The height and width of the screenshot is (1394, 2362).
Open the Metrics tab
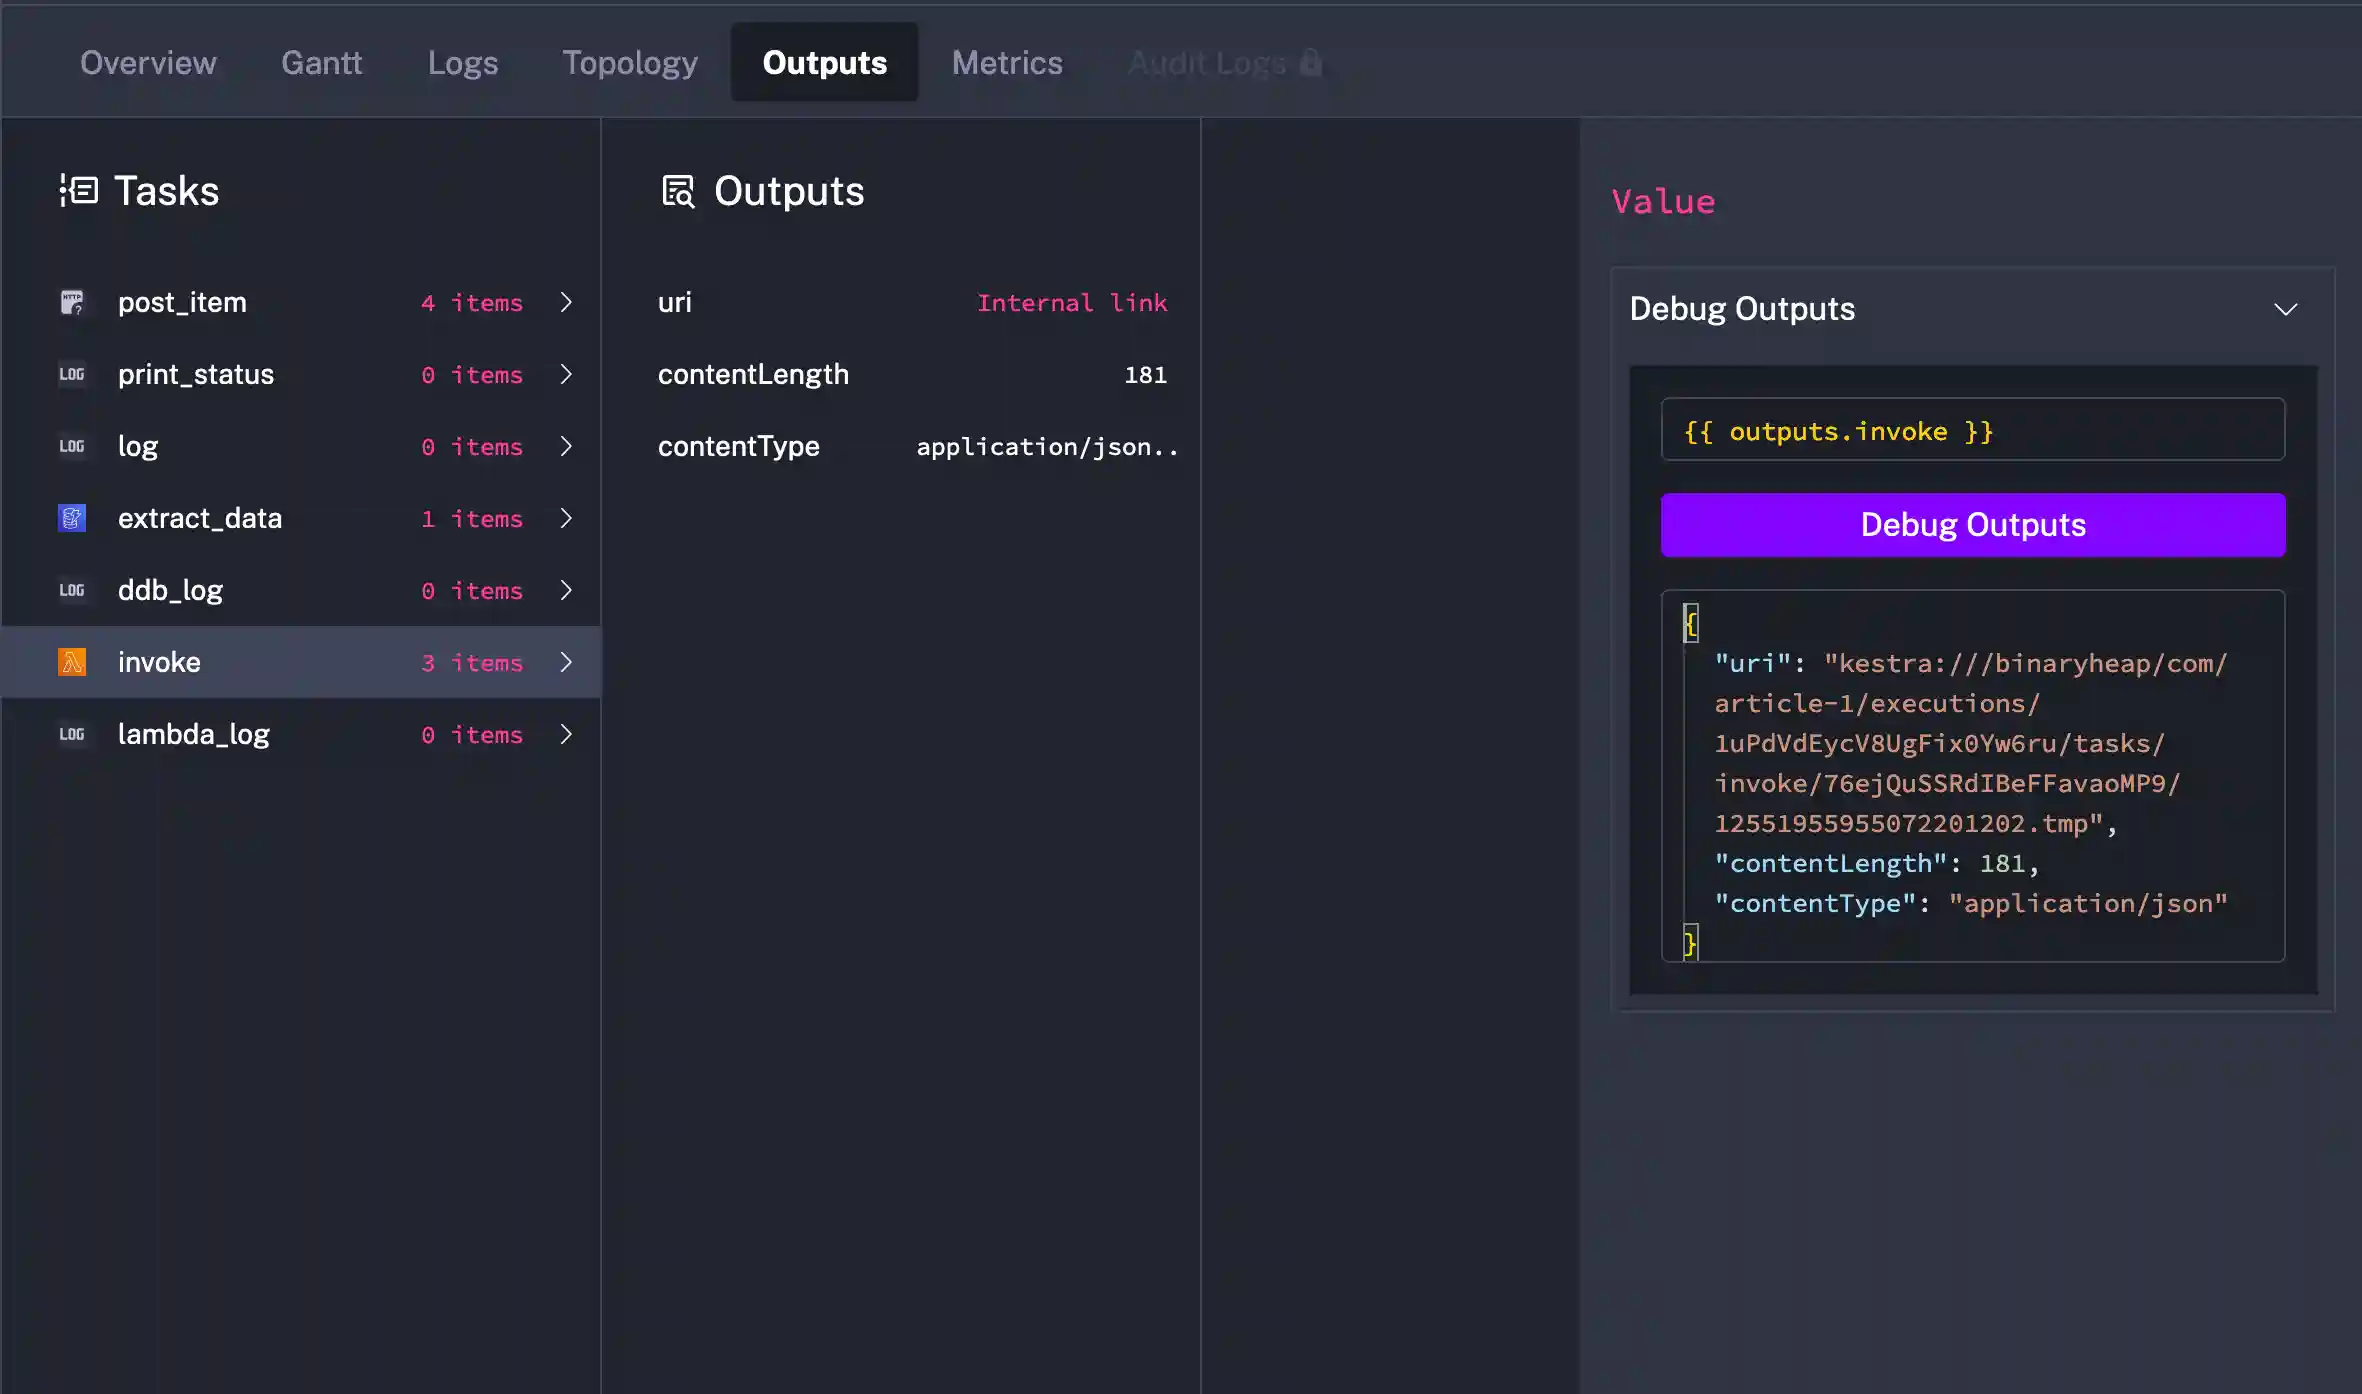click(1006, 62)
